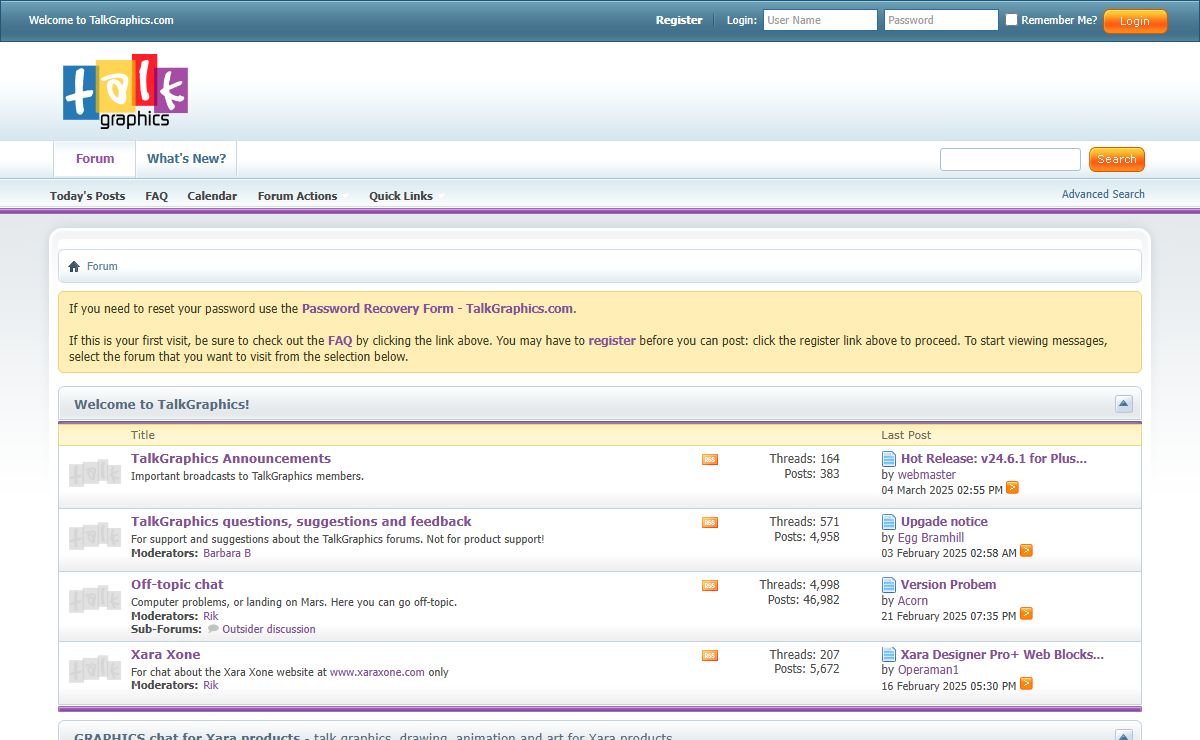Go to last post by webmaster arrow icon
This screenshot has width=1200, height=740.
tap(1013, 488)
